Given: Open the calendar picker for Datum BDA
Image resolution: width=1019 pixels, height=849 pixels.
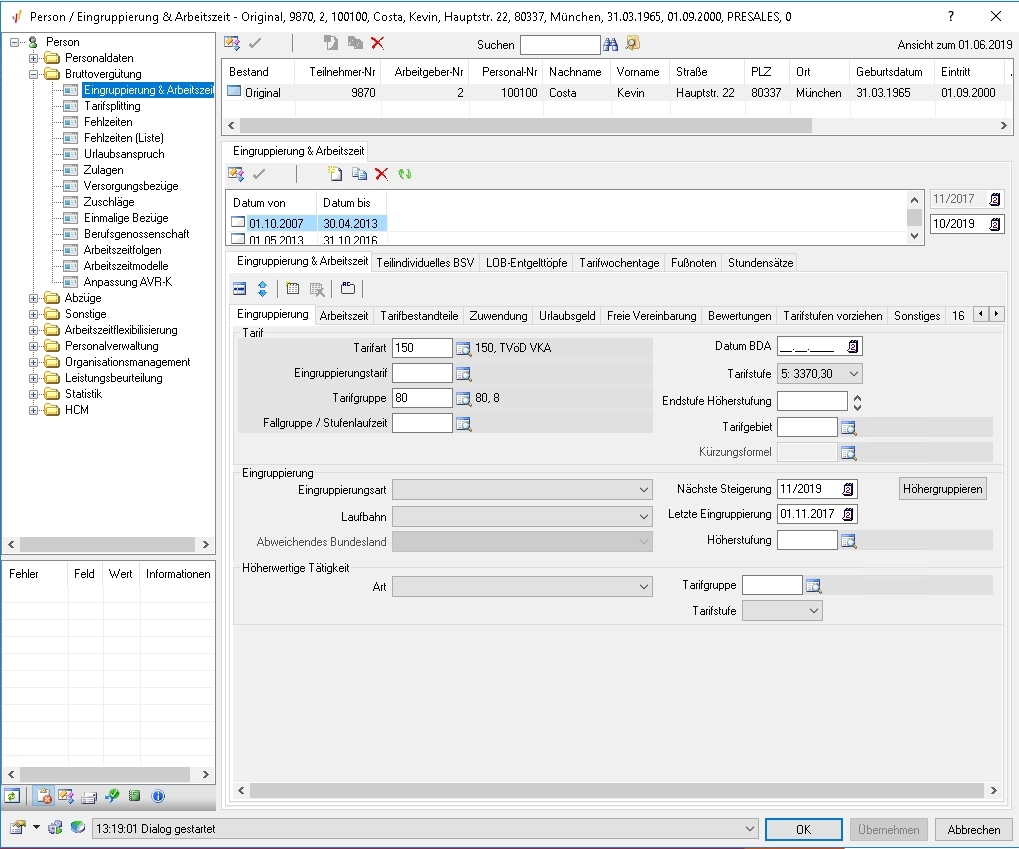Looking at the screenshot, I should 853,347.
